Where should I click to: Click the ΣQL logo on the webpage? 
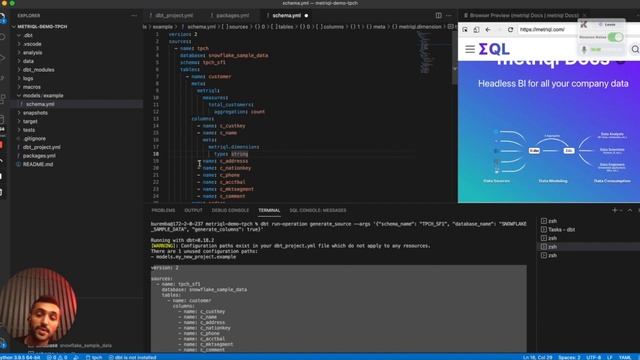click(494, 49)
